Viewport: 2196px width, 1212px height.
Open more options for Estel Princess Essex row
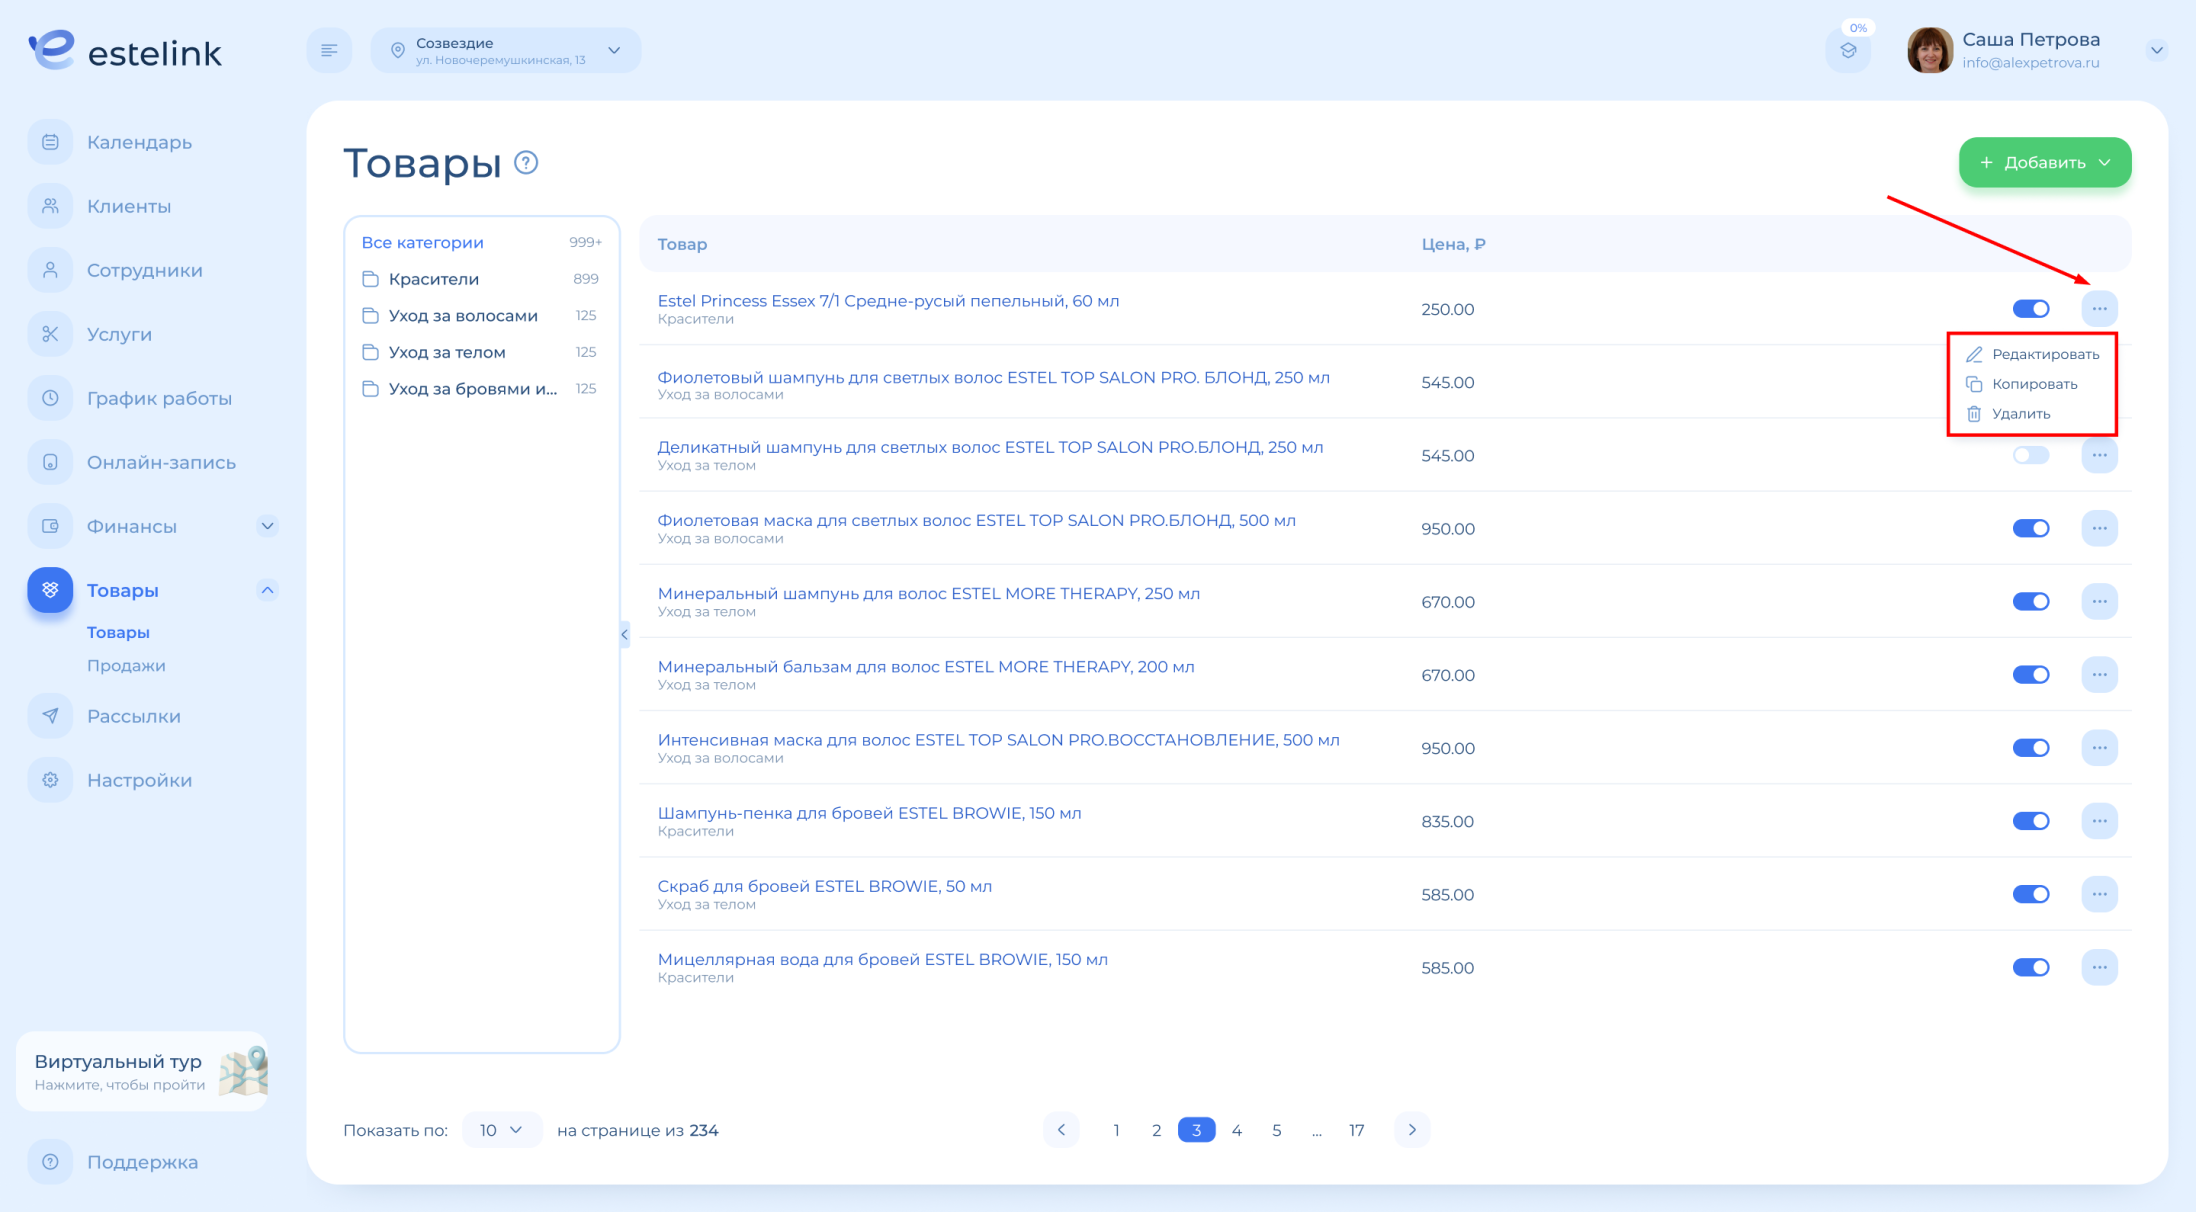2099,309
